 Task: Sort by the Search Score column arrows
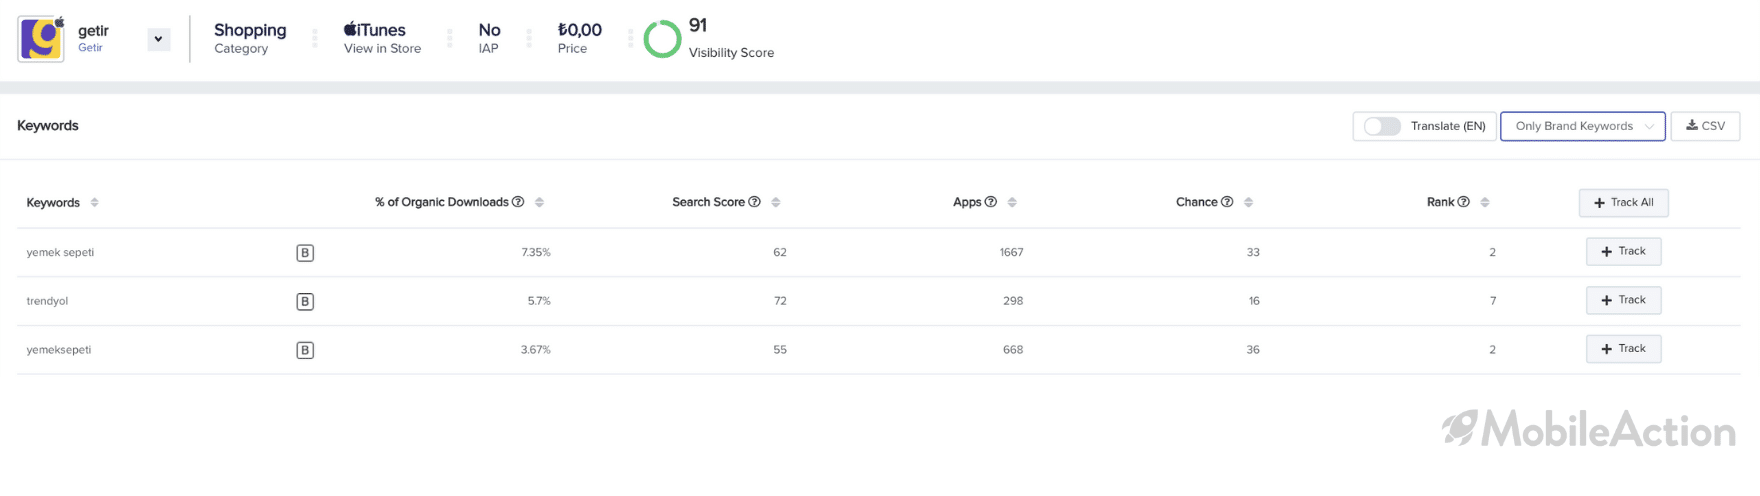click(x=775, y=202)
